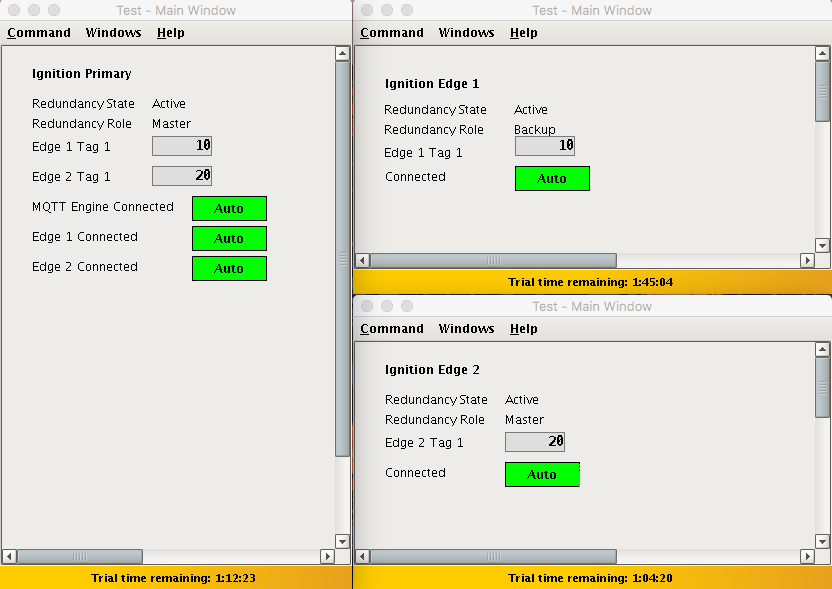Close the Ignition Primary window
Image resolution: width=832 pixels, height=589 pixels.
coord(14,10)
